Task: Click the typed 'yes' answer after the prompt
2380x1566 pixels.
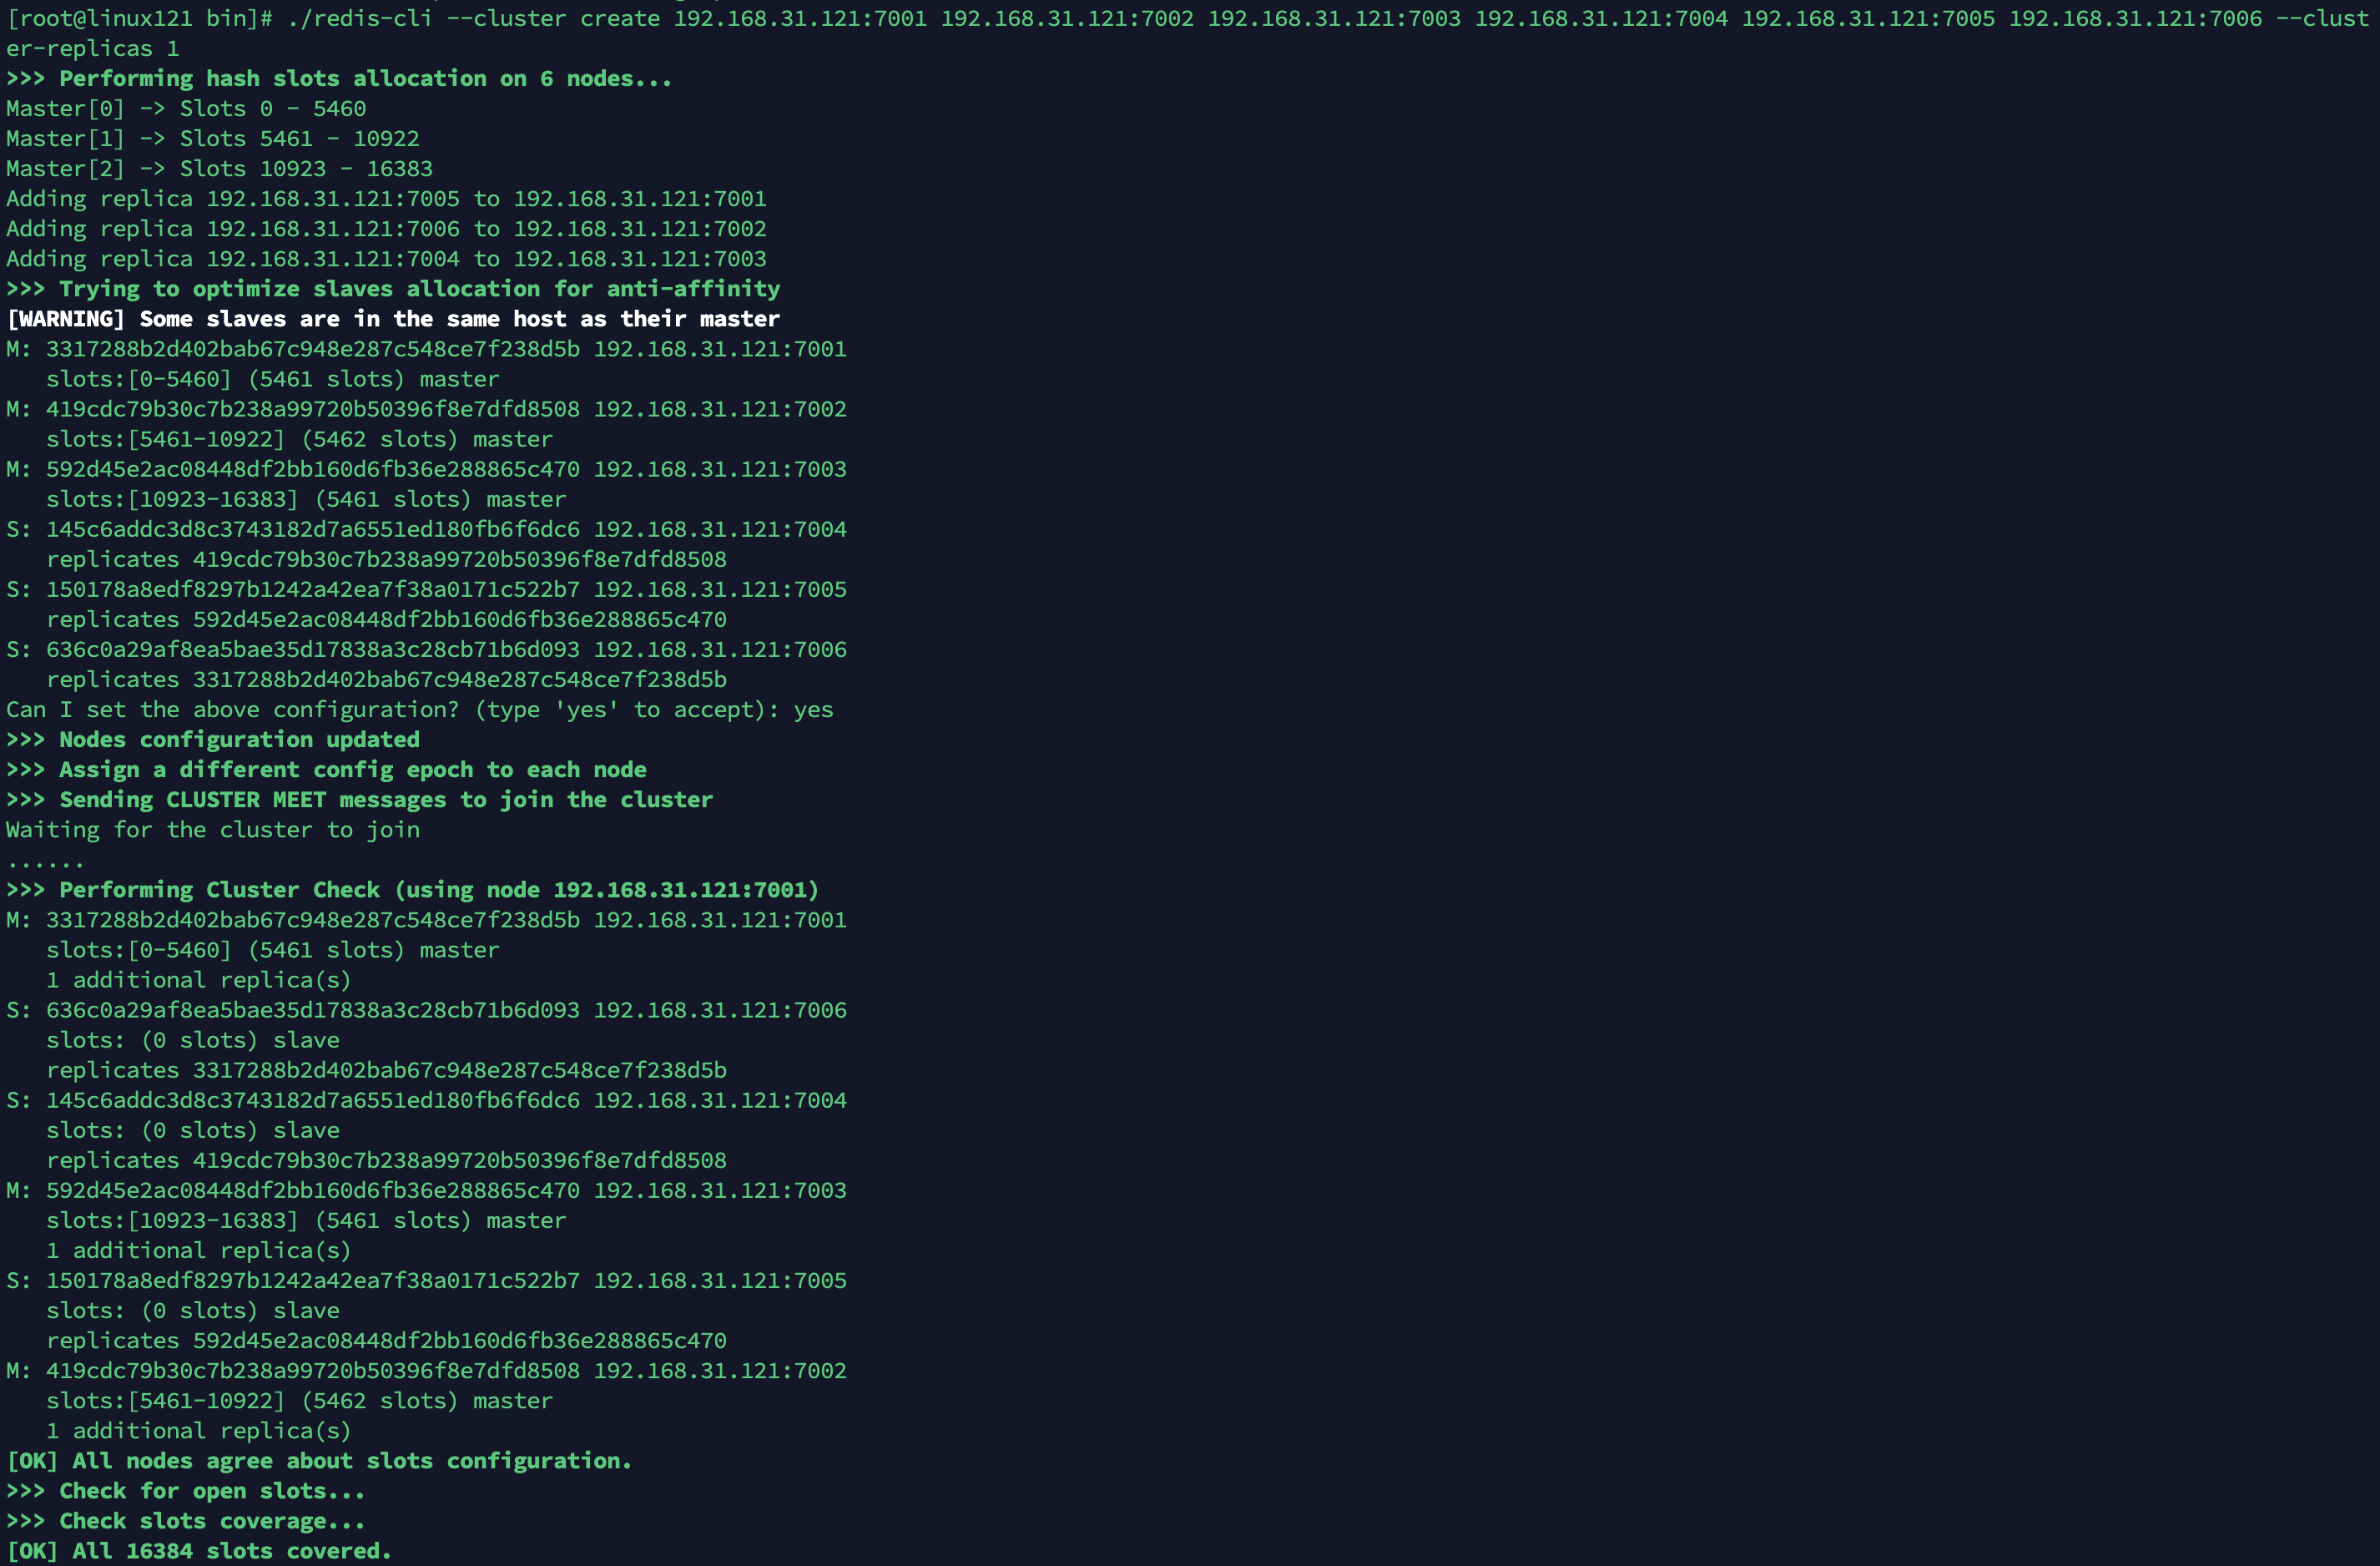Action: pyautogui.click(x=814, y=710)
